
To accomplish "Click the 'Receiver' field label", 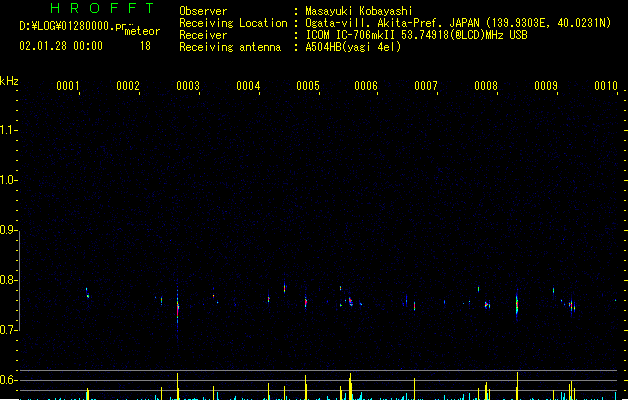I will (x=203, y=35).
